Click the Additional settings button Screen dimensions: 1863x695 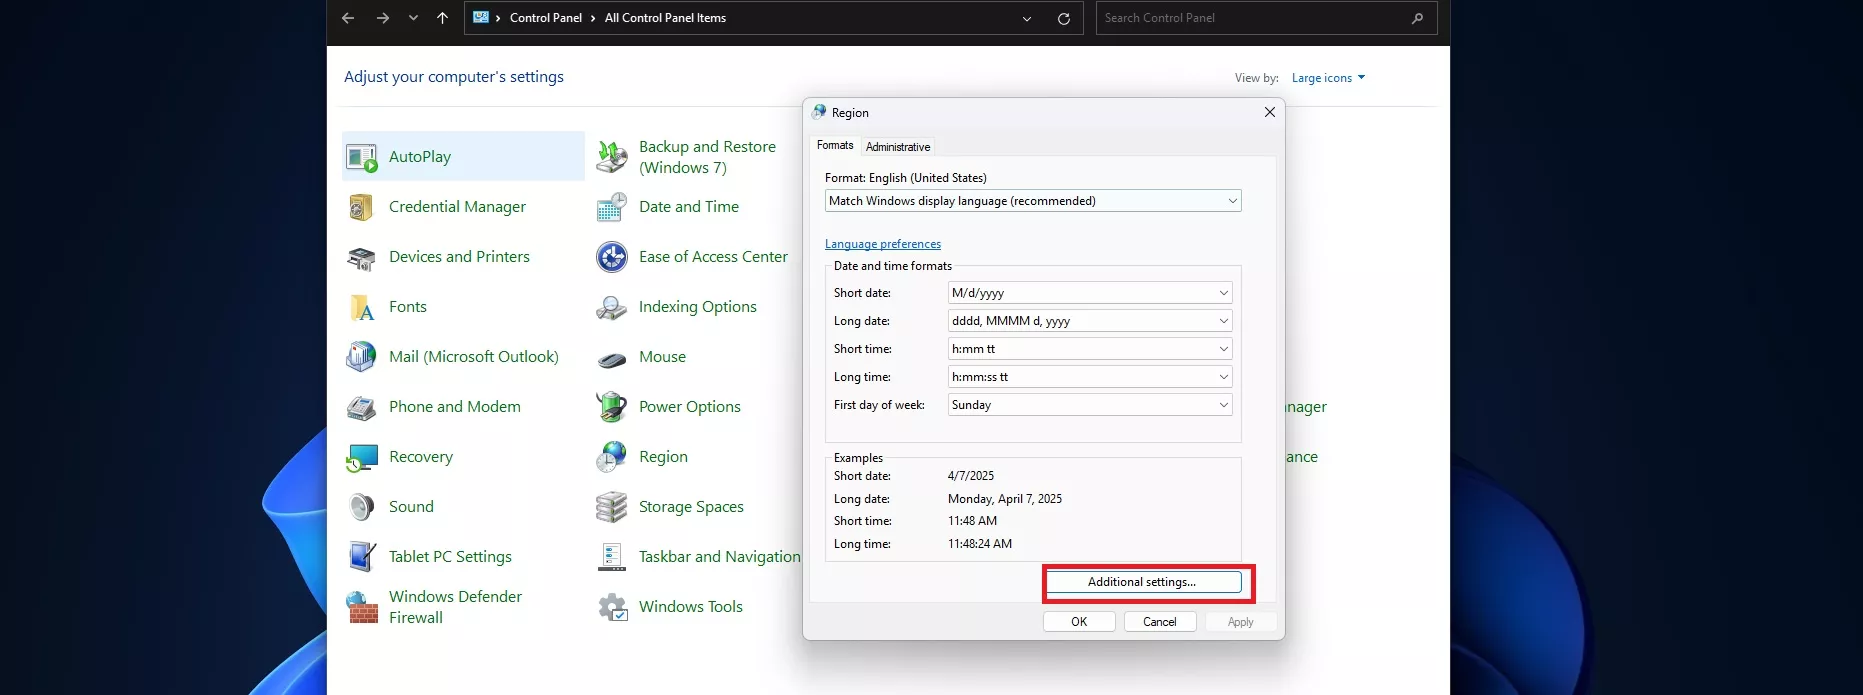coord(1143,582)
